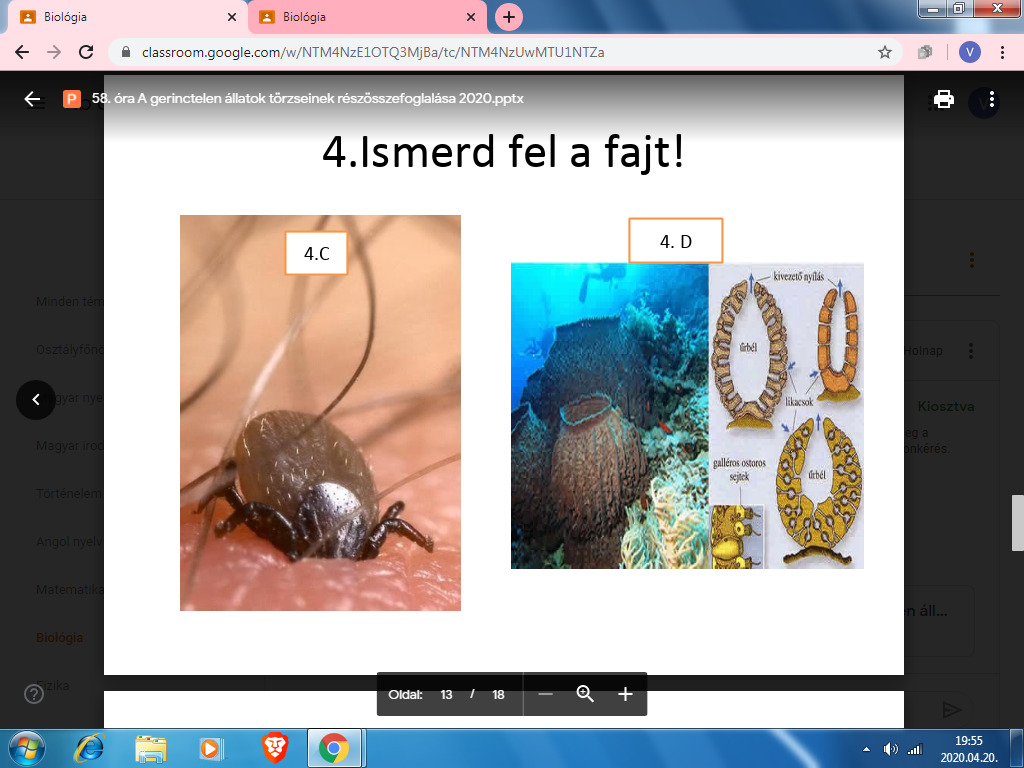
Task: Click the Chrome extensions icon near profile
Action: click(926, 52)
